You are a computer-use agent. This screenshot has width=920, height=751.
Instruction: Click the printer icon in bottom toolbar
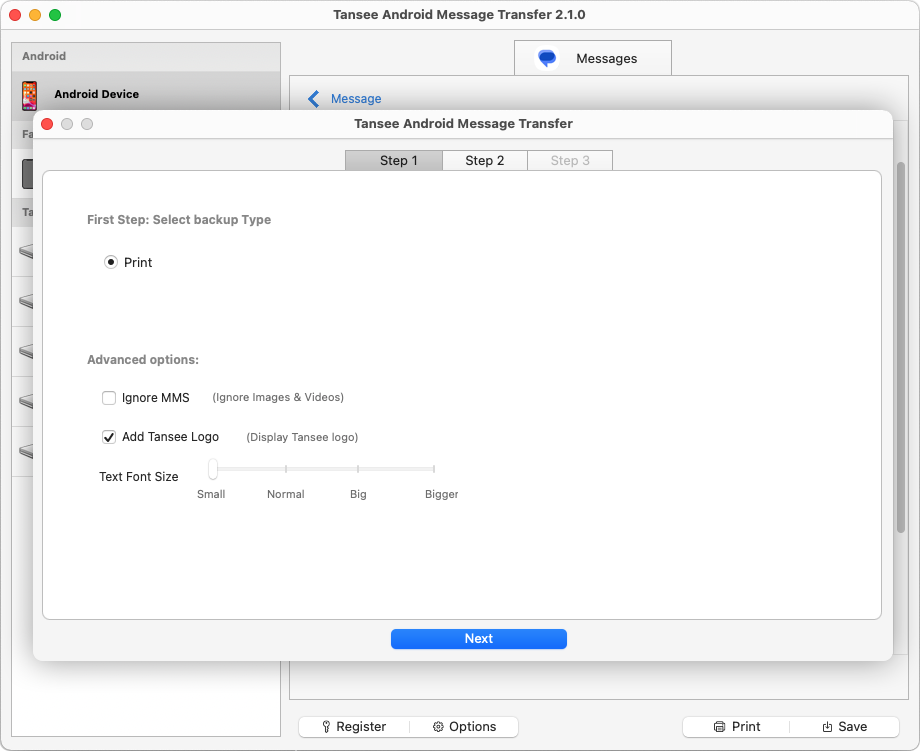point(719,726)
